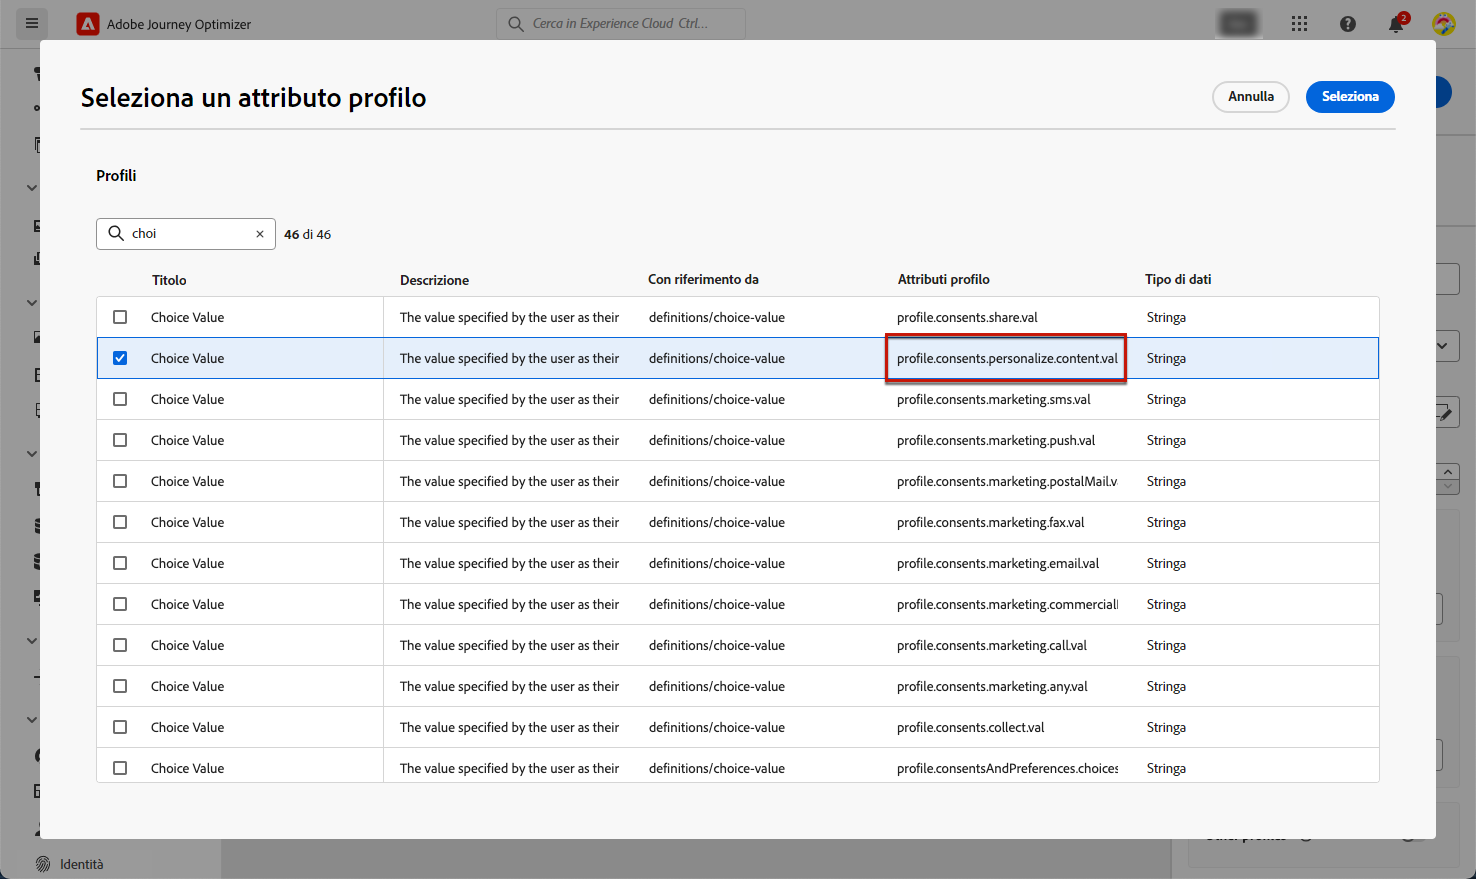Focus the Experience Cloud search box
Image resolution: width=1476 pixels, height=879 pixels.
[x=620, y=24]
